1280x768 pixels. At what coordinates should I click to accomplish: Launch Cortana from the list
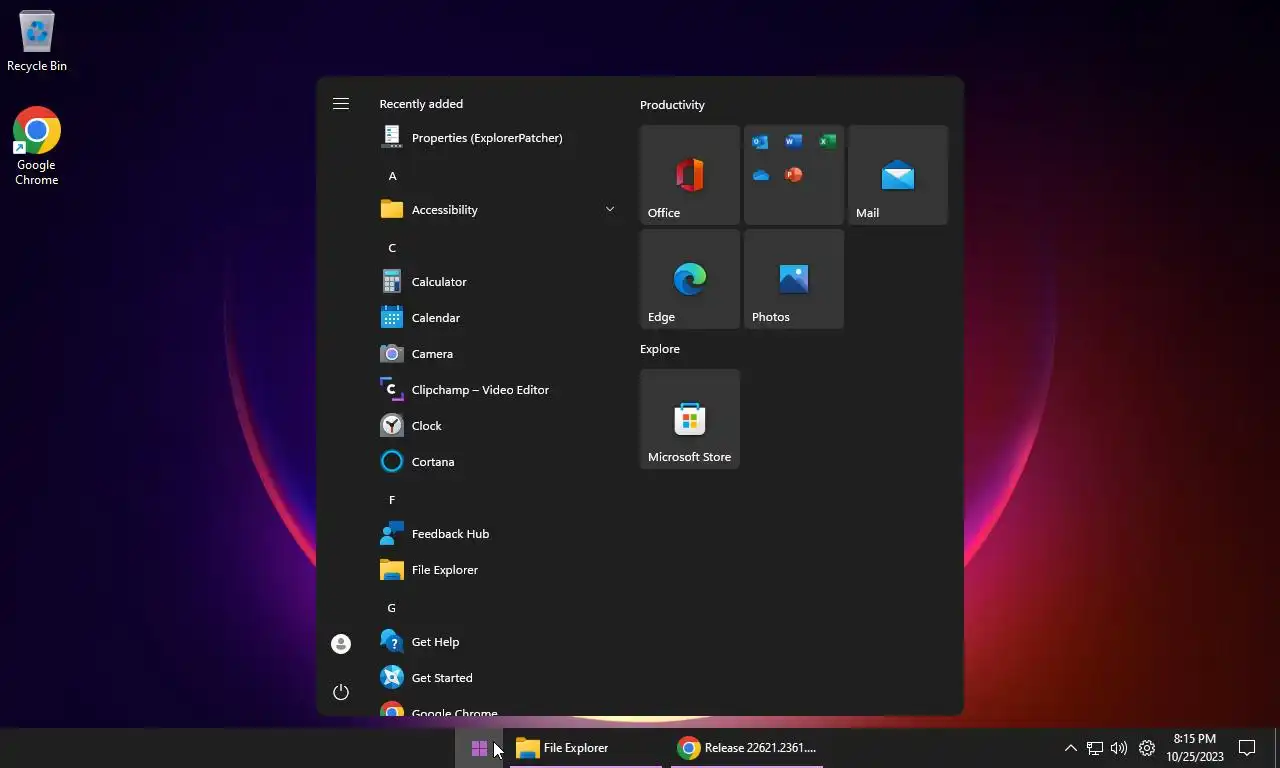click(x=498, y=462)
